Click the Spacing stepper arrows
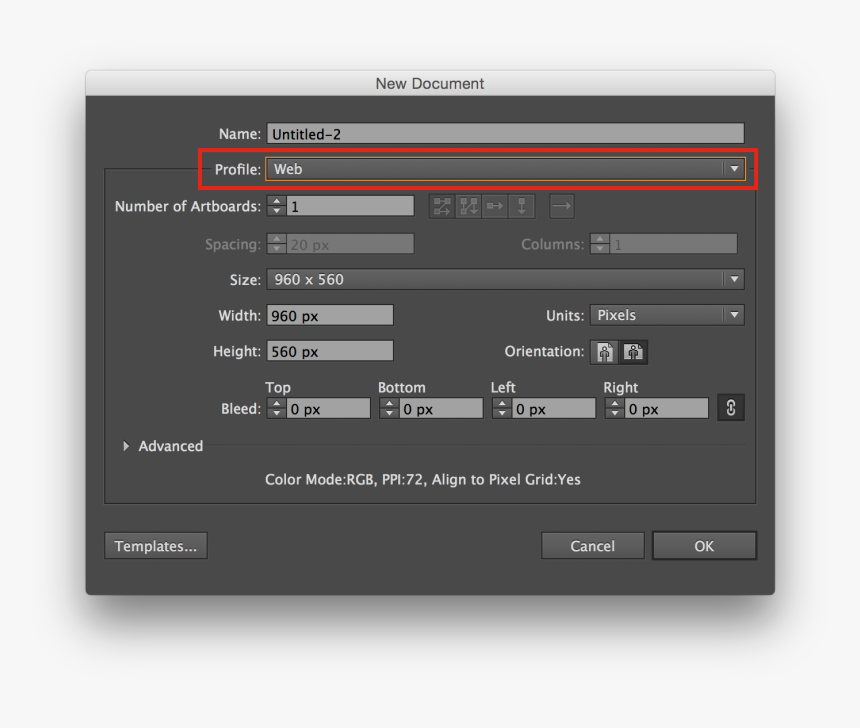The height and width of the screenshot is (728, 860). pos(276,244)
